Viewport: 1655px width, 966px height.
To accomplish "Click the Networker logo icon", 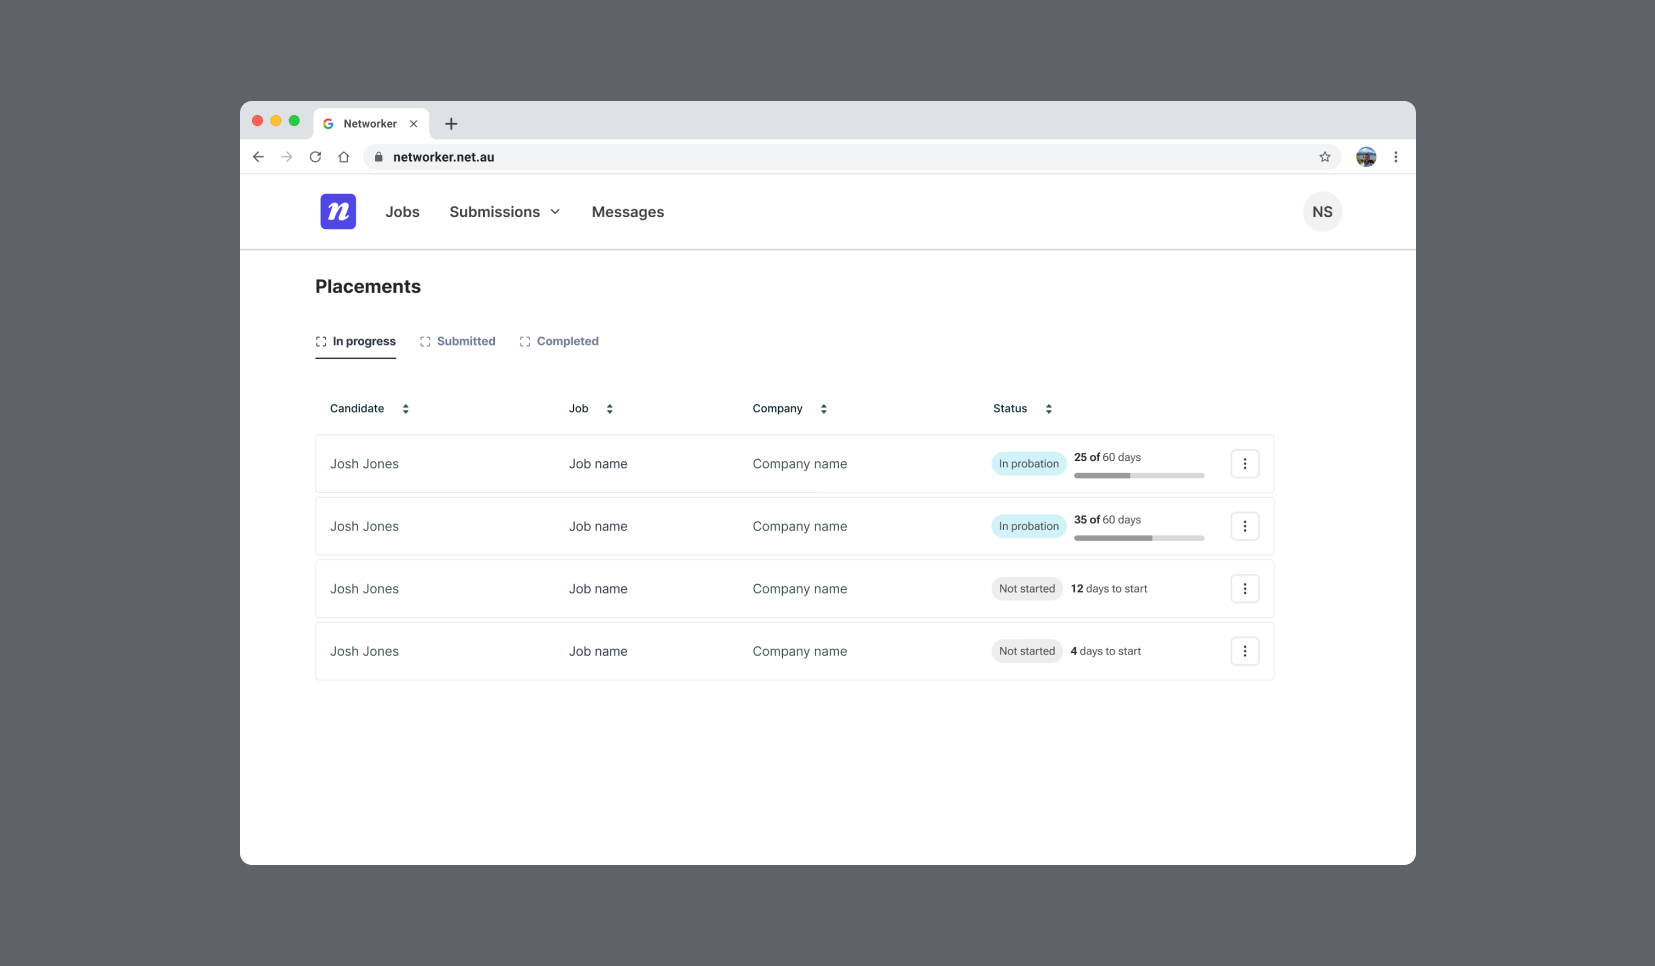I will 338,211.
